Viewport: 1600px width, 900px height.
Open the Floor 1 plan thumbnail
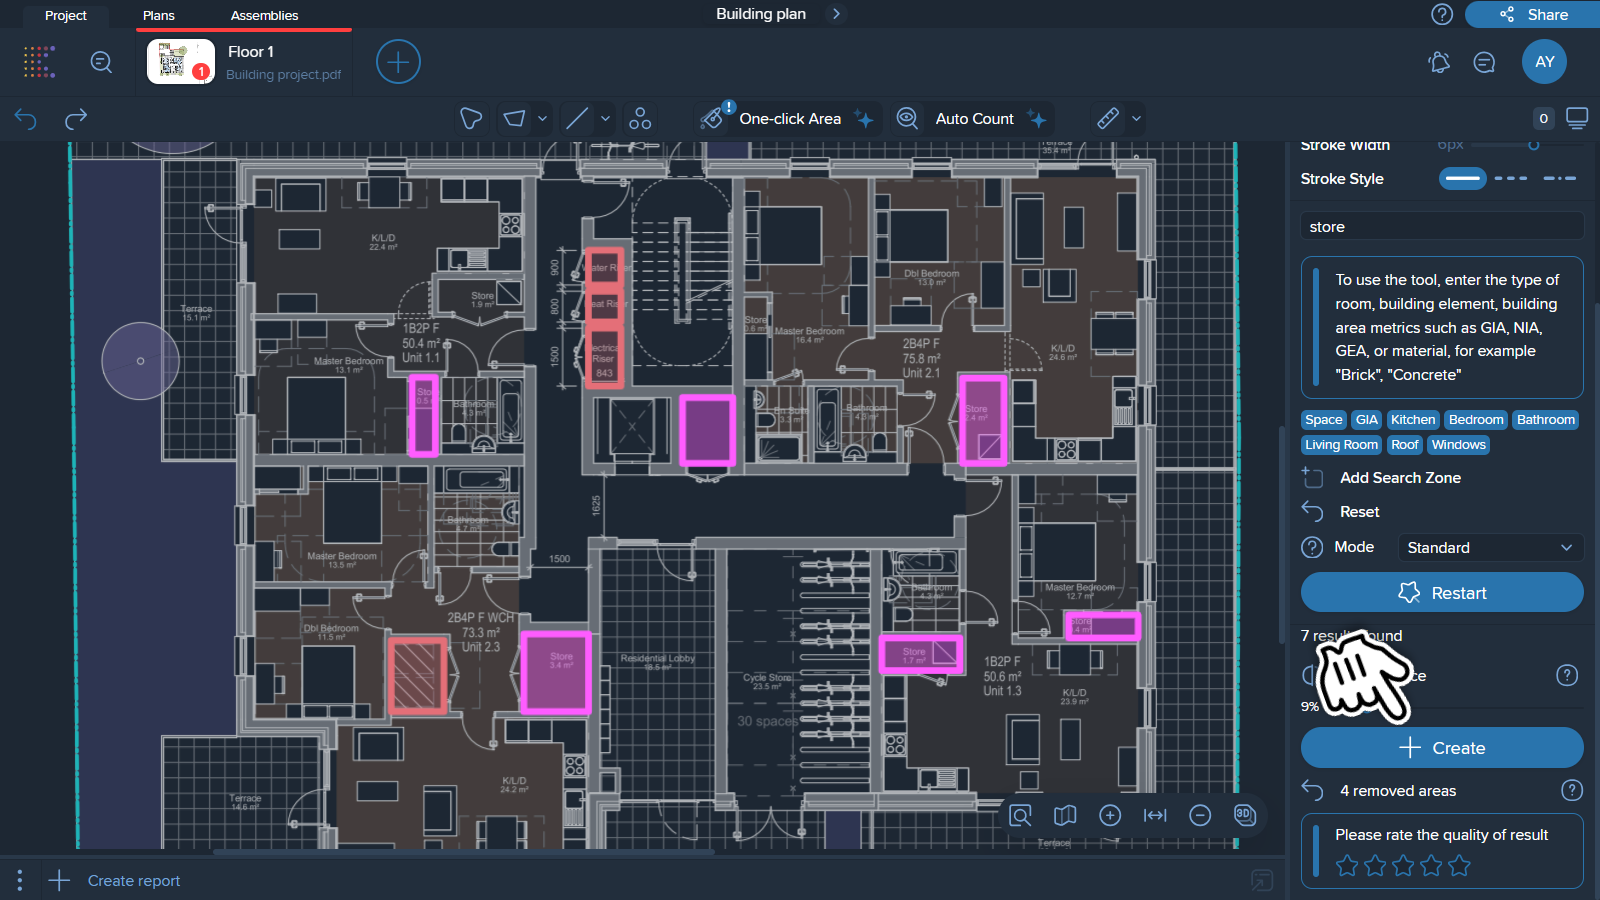coord(181,62)
